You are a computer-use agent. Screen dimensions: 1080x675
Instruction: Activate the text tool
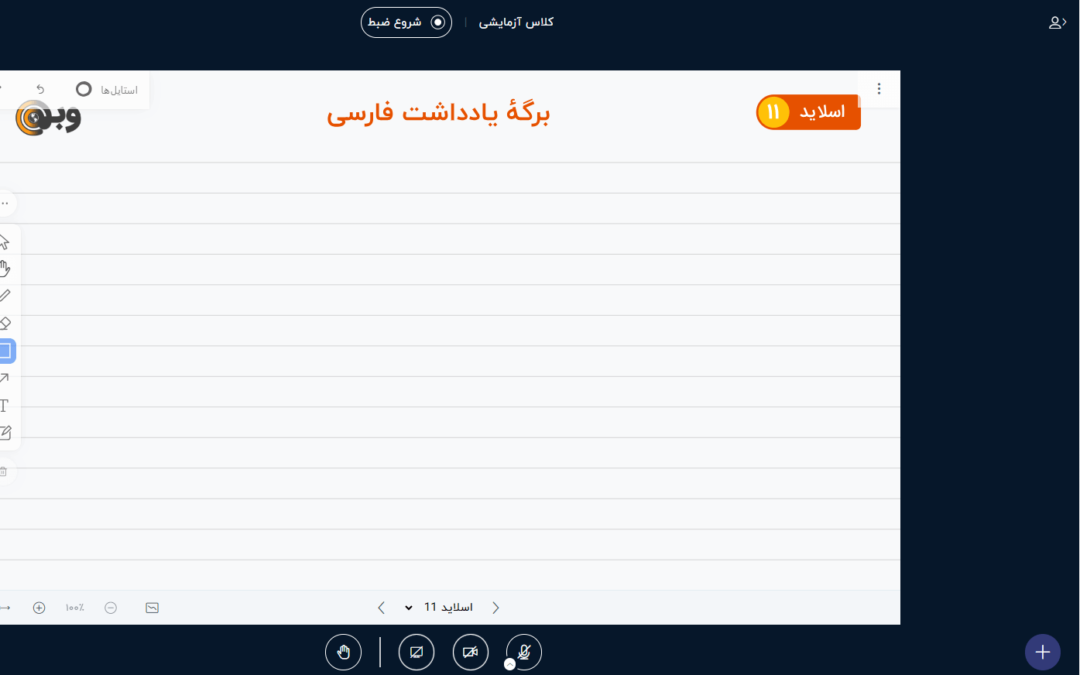(5, 405)
